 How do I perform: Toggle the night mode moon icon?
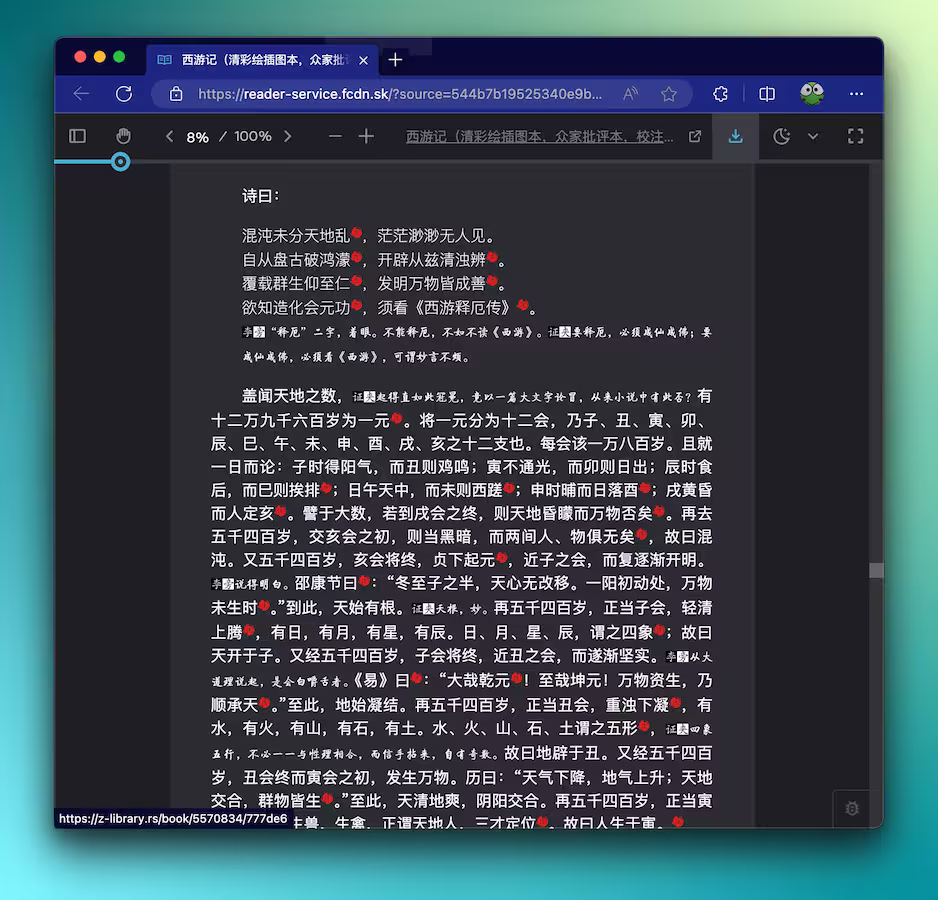click(782, 136)
